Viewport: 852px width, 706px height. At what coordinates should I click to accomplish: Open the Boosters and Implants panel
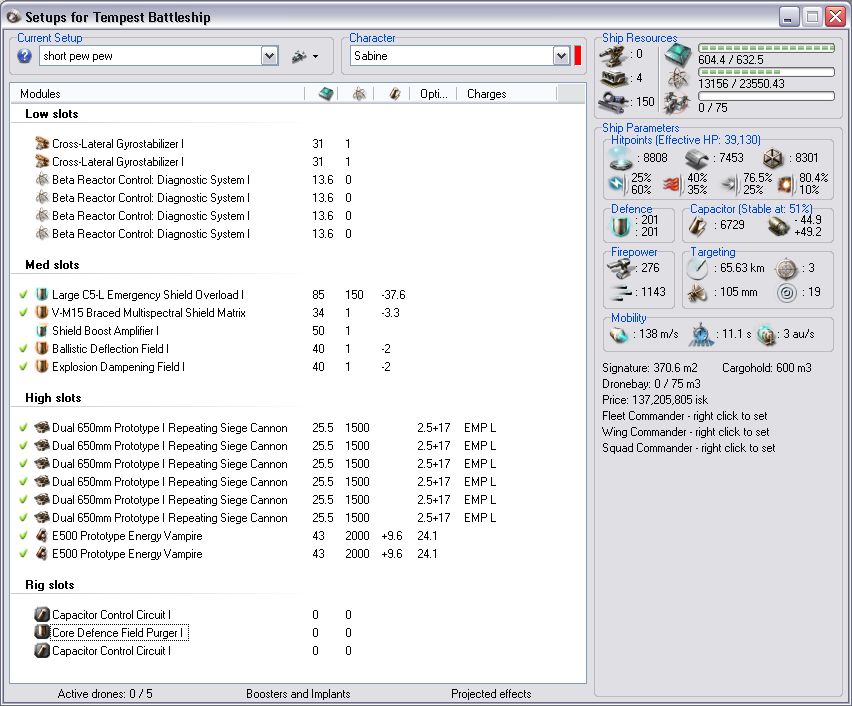pos(298,693)
